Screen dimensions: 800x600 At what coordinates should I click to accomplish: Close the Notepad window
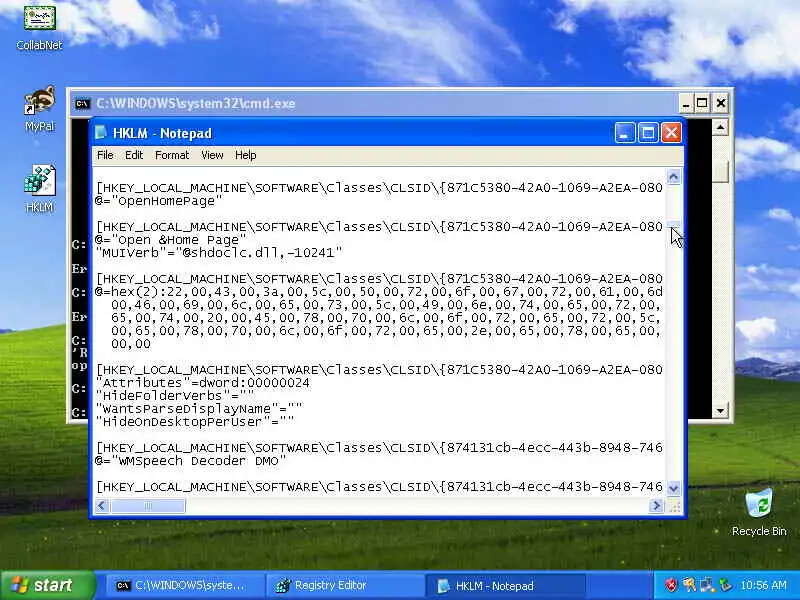(671, 133)
